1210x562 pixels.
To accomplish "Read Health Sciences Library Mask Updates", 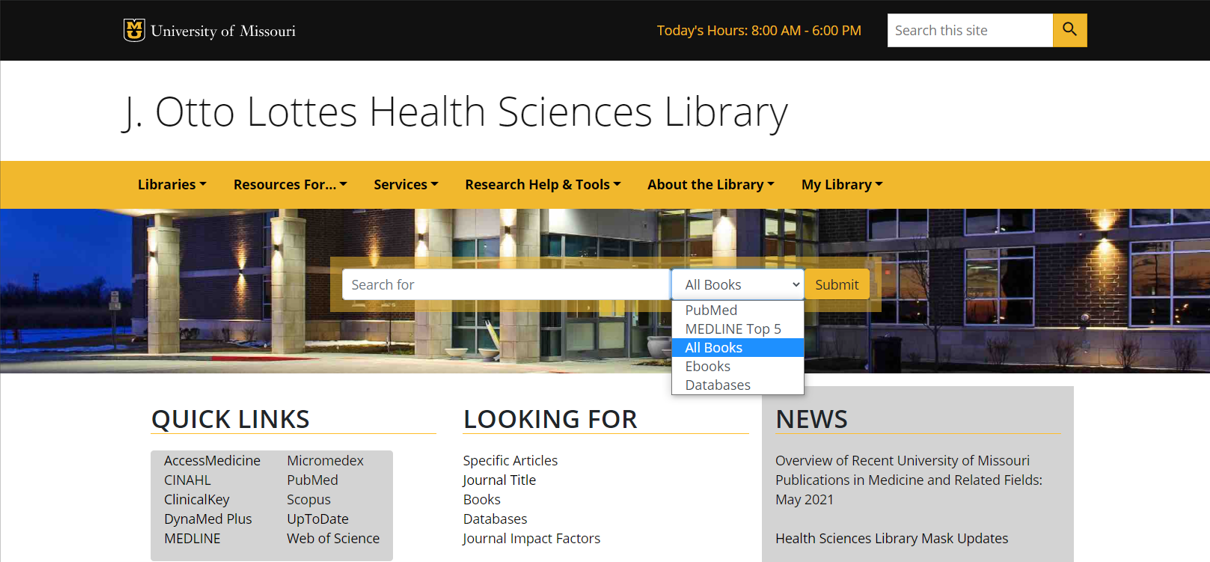I will [891, 538].
